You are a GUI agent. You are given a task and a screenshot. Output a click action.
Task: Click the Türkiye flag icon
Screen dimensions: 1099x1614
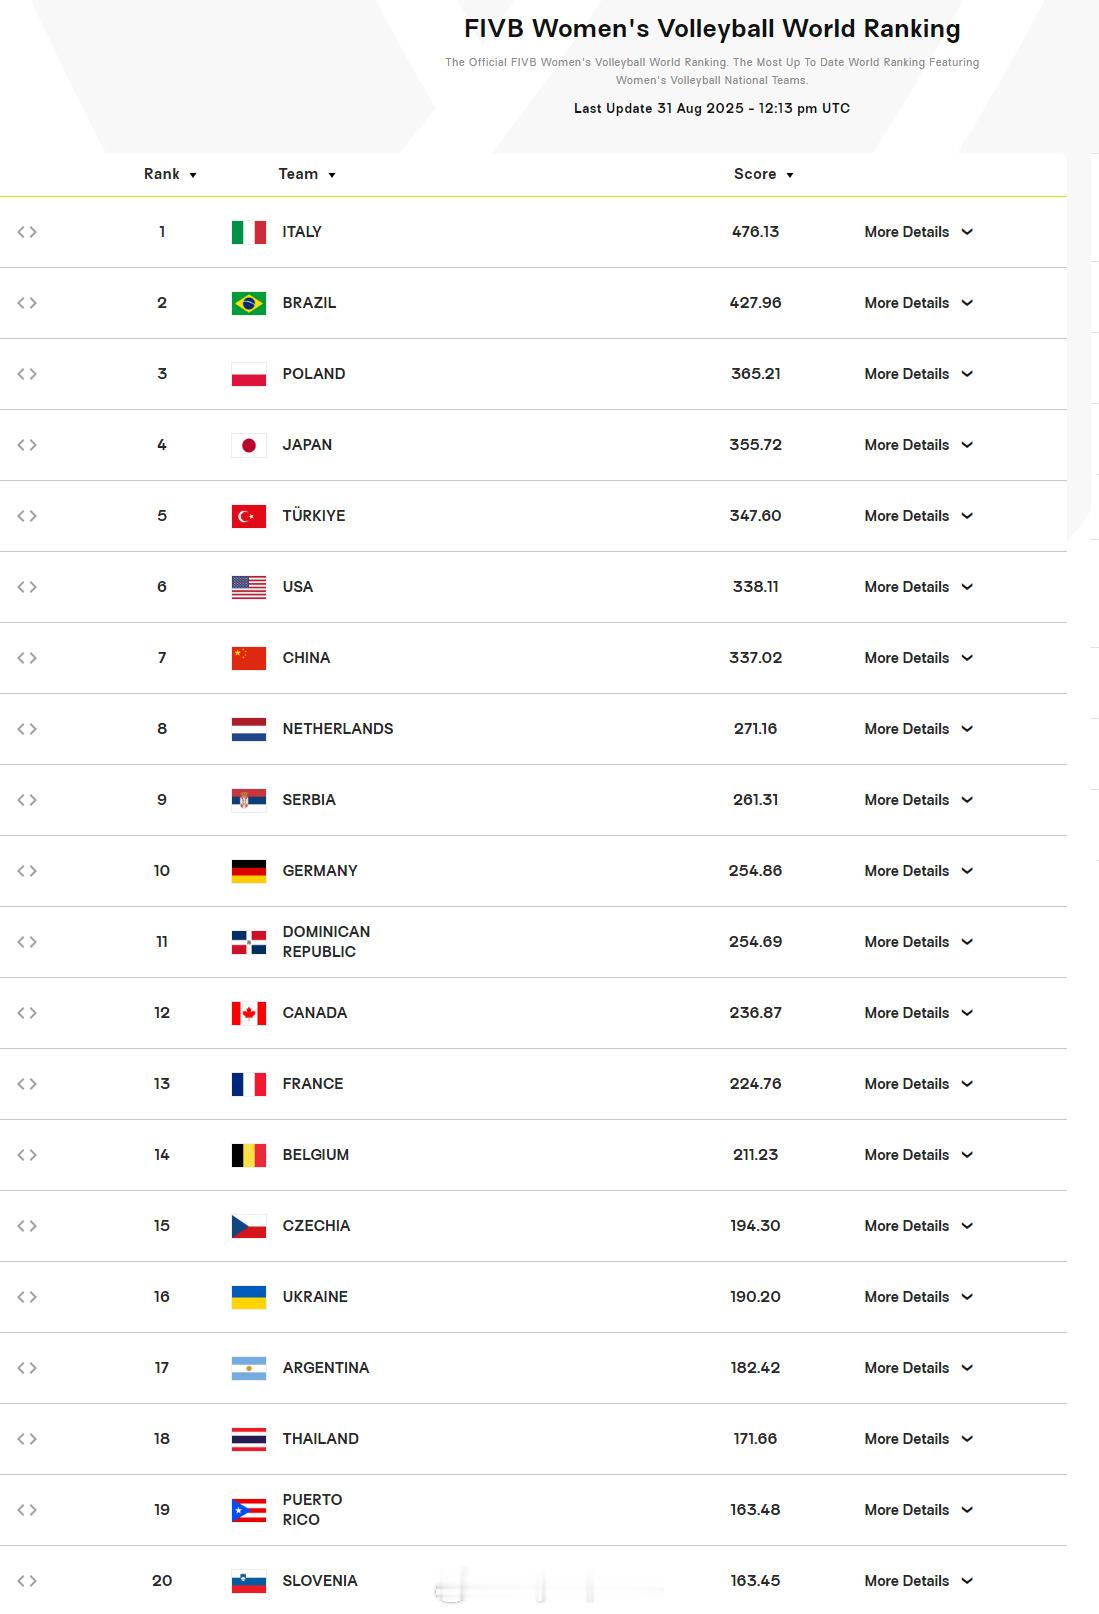(x=249, y=516)
